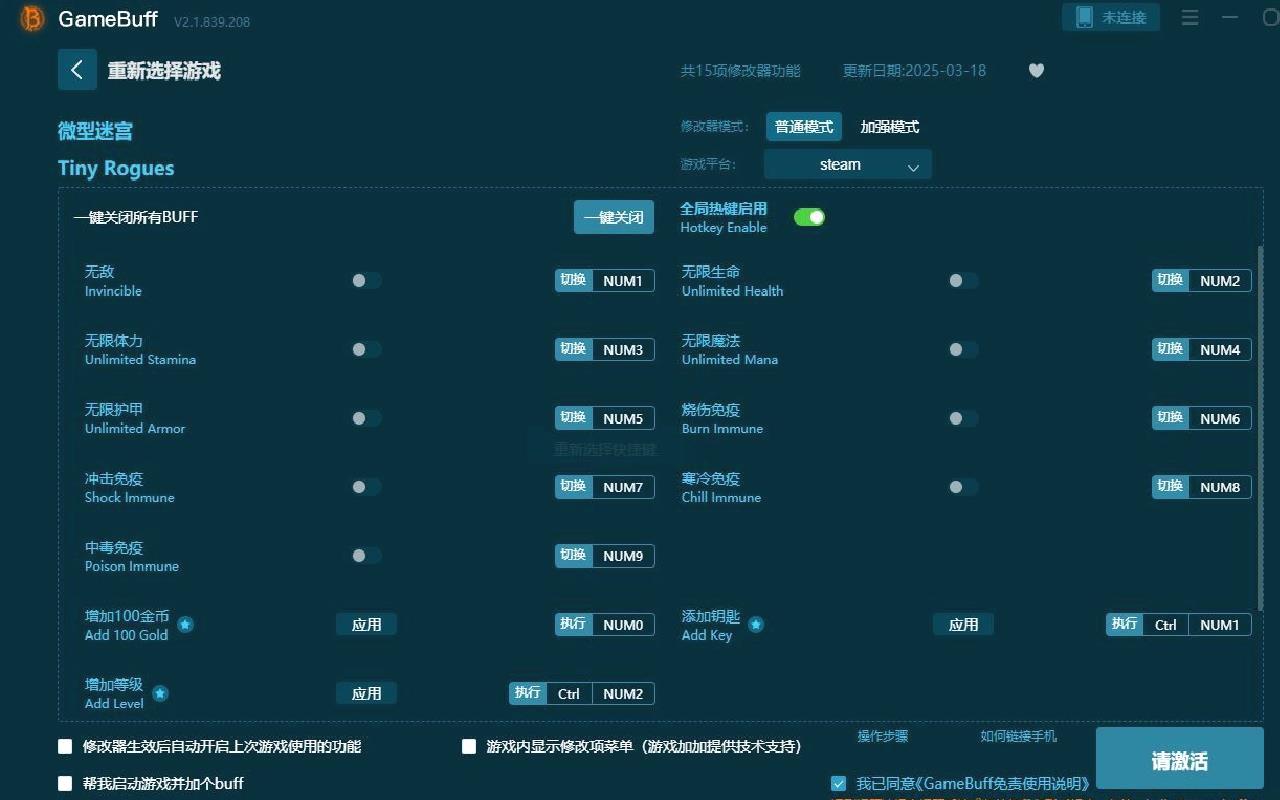Click 应用 for Add Level
Image resolution: width=1280 pixels, height=800 pixels.
[x=367, y=693]
